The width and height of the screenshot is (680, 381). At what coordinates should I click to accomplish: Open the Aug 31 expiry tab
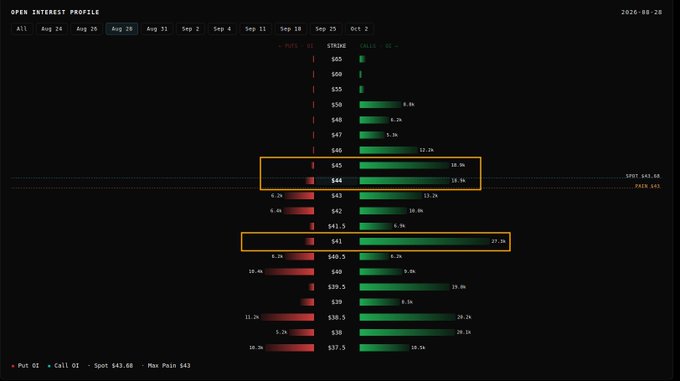pos(157,29)
